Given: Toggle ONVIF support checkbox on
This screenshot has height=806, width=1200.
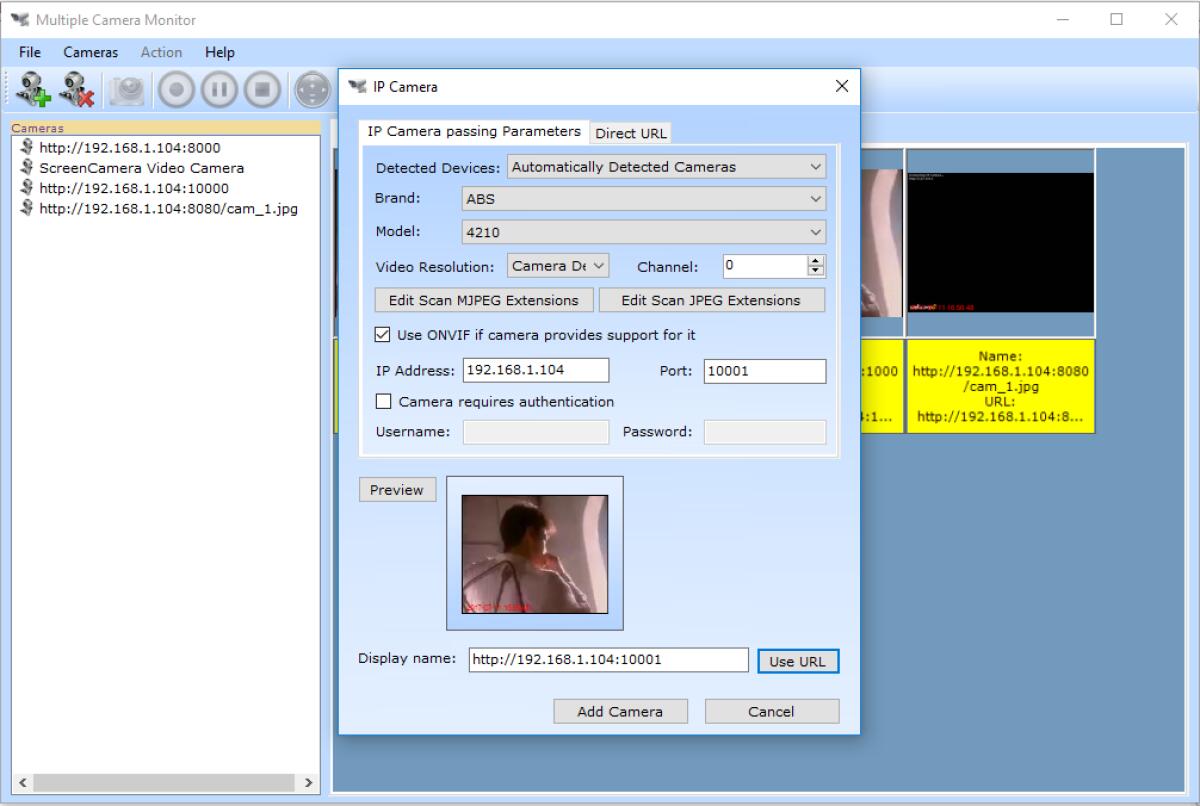Looking at the screenshot, I should pos(382,335).
